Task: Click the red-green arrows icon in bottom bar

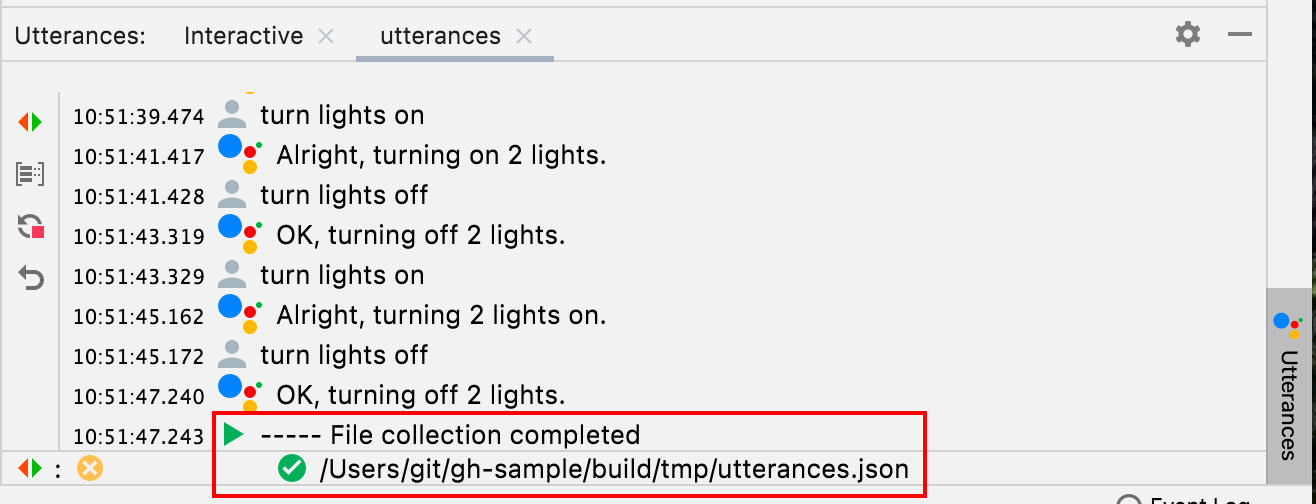Action: pyautogui.click(x=31, y=468)
